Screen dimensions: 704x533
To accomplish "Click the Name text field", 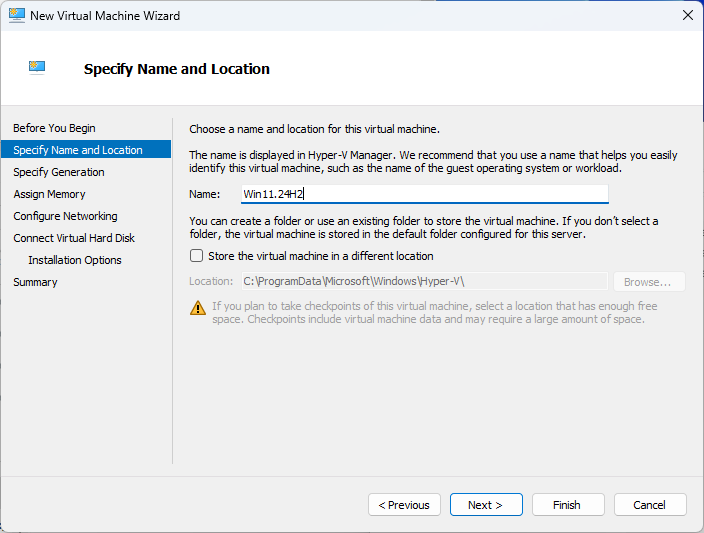I will click(425, 194).
